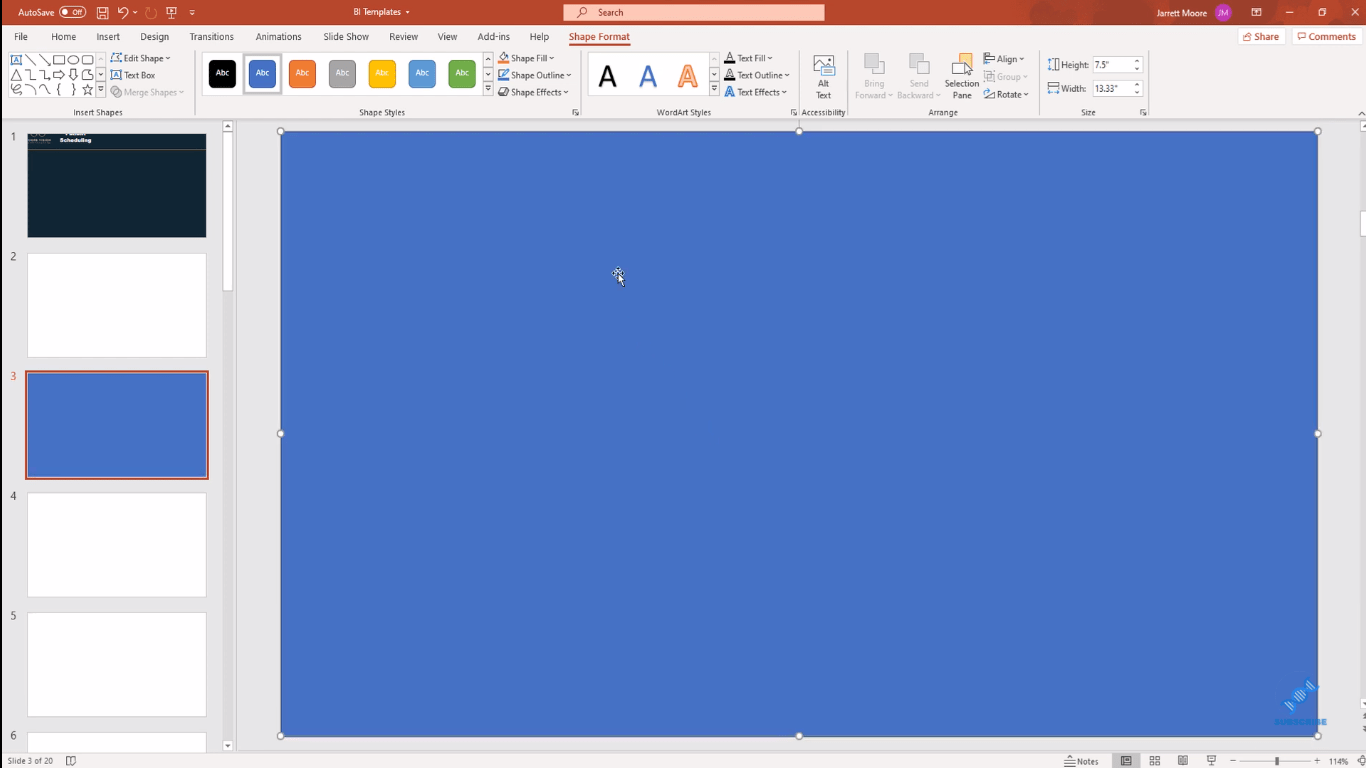The height and width of the screenshot is (768, 1366).
Task: Switch to the Design tab
Action: (155, 37)
